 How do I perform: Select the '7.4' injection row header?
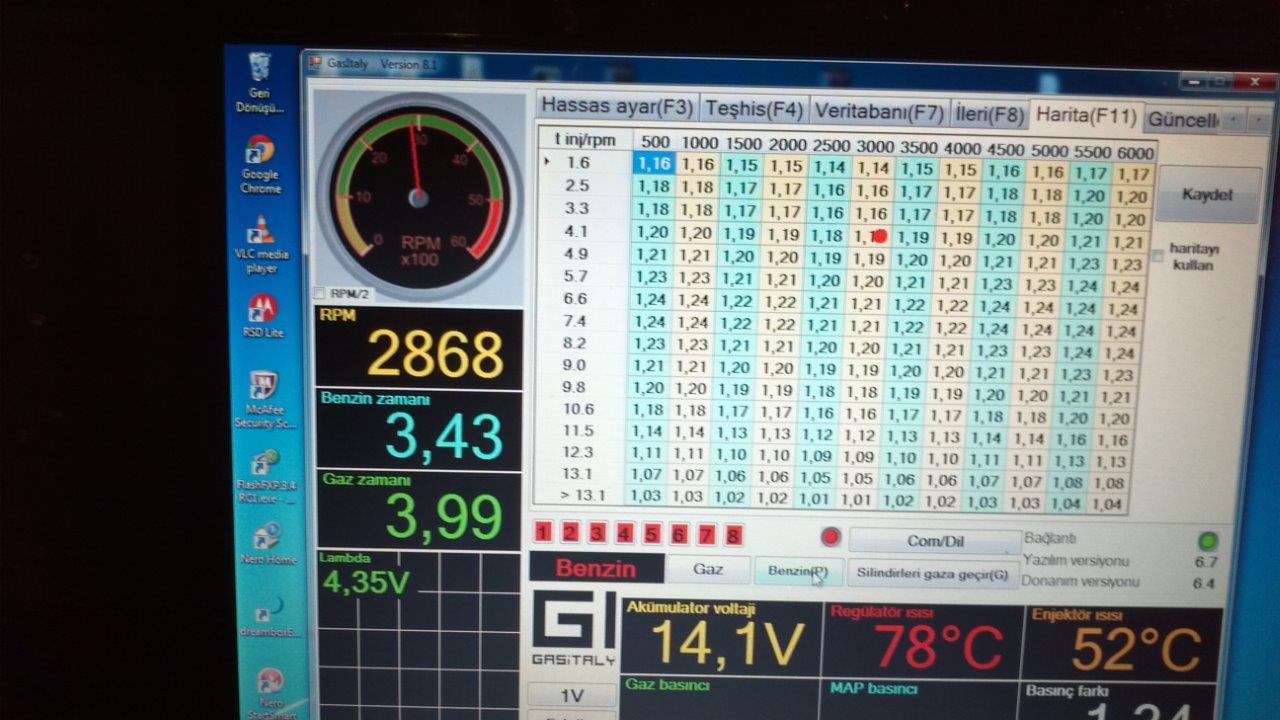[x=577, y=321]
